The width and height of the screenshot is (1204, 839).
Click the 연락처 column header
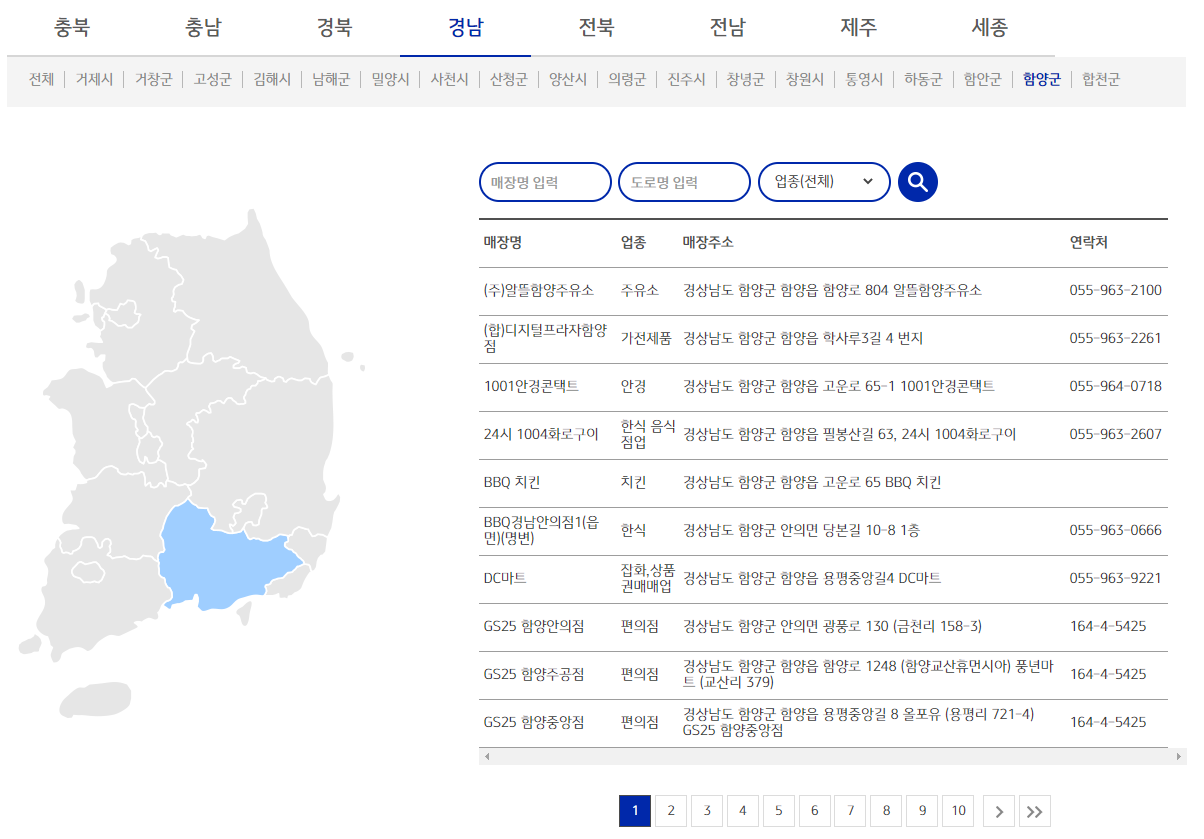[1088, 243]
